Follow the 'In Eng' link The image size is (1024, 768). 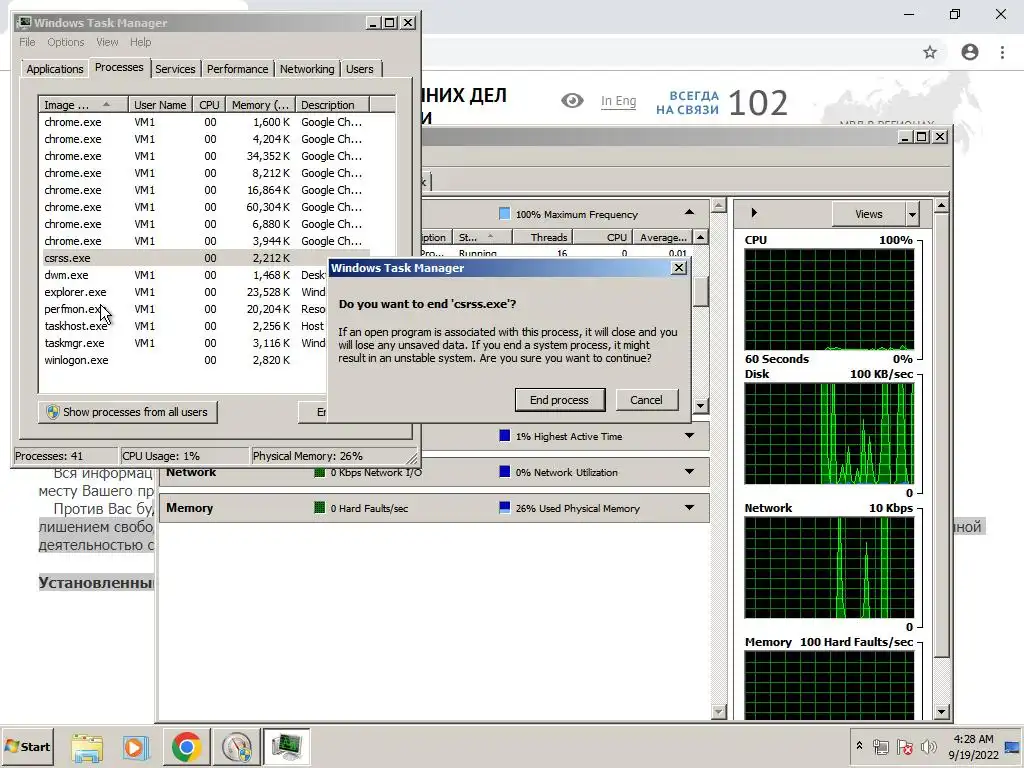point(618,101)
